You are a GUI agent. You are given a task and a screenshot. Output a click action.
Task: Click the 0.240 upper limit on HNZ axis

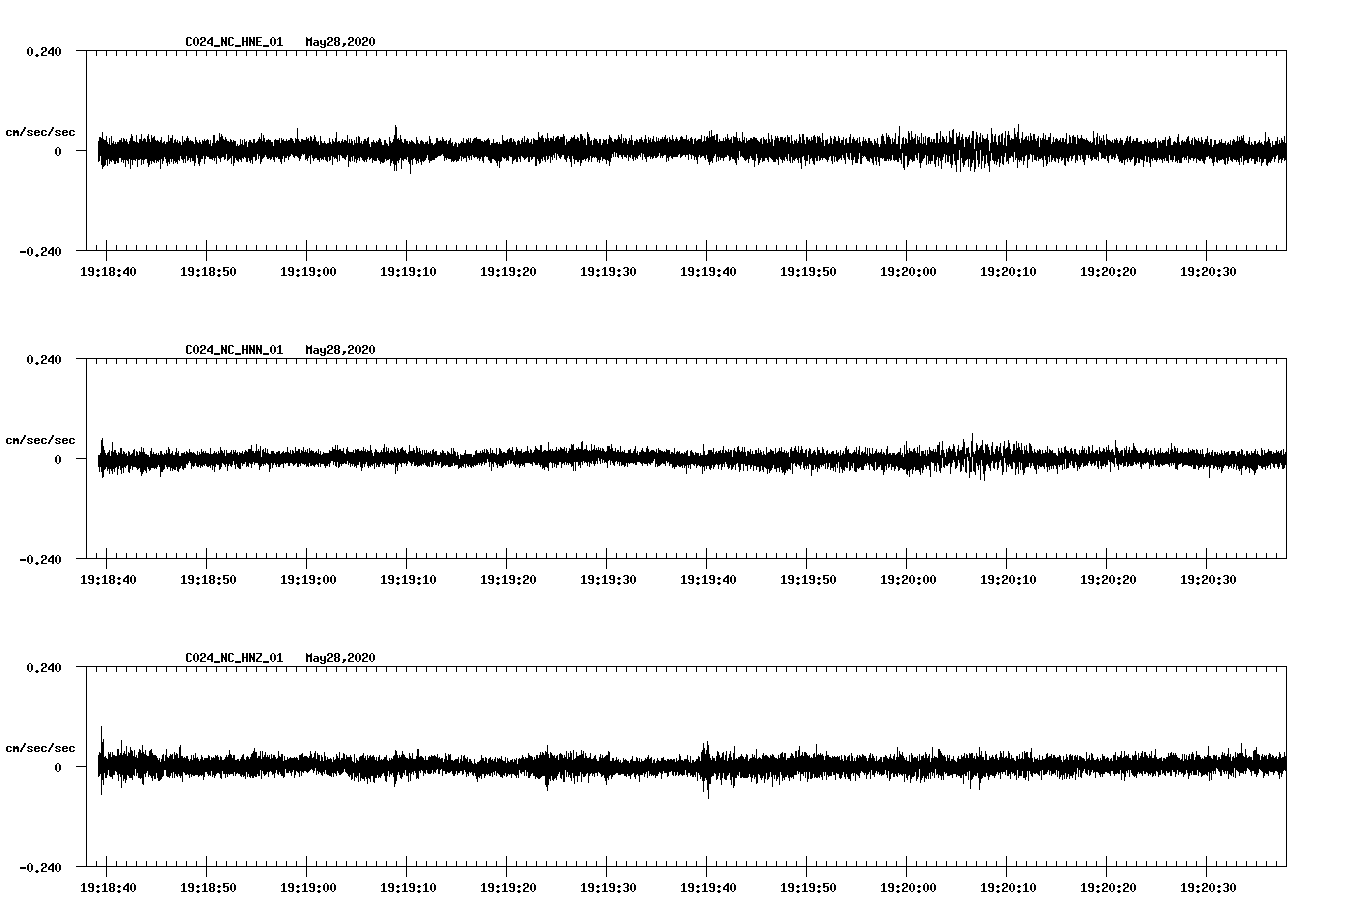click(x=44, y=667)
